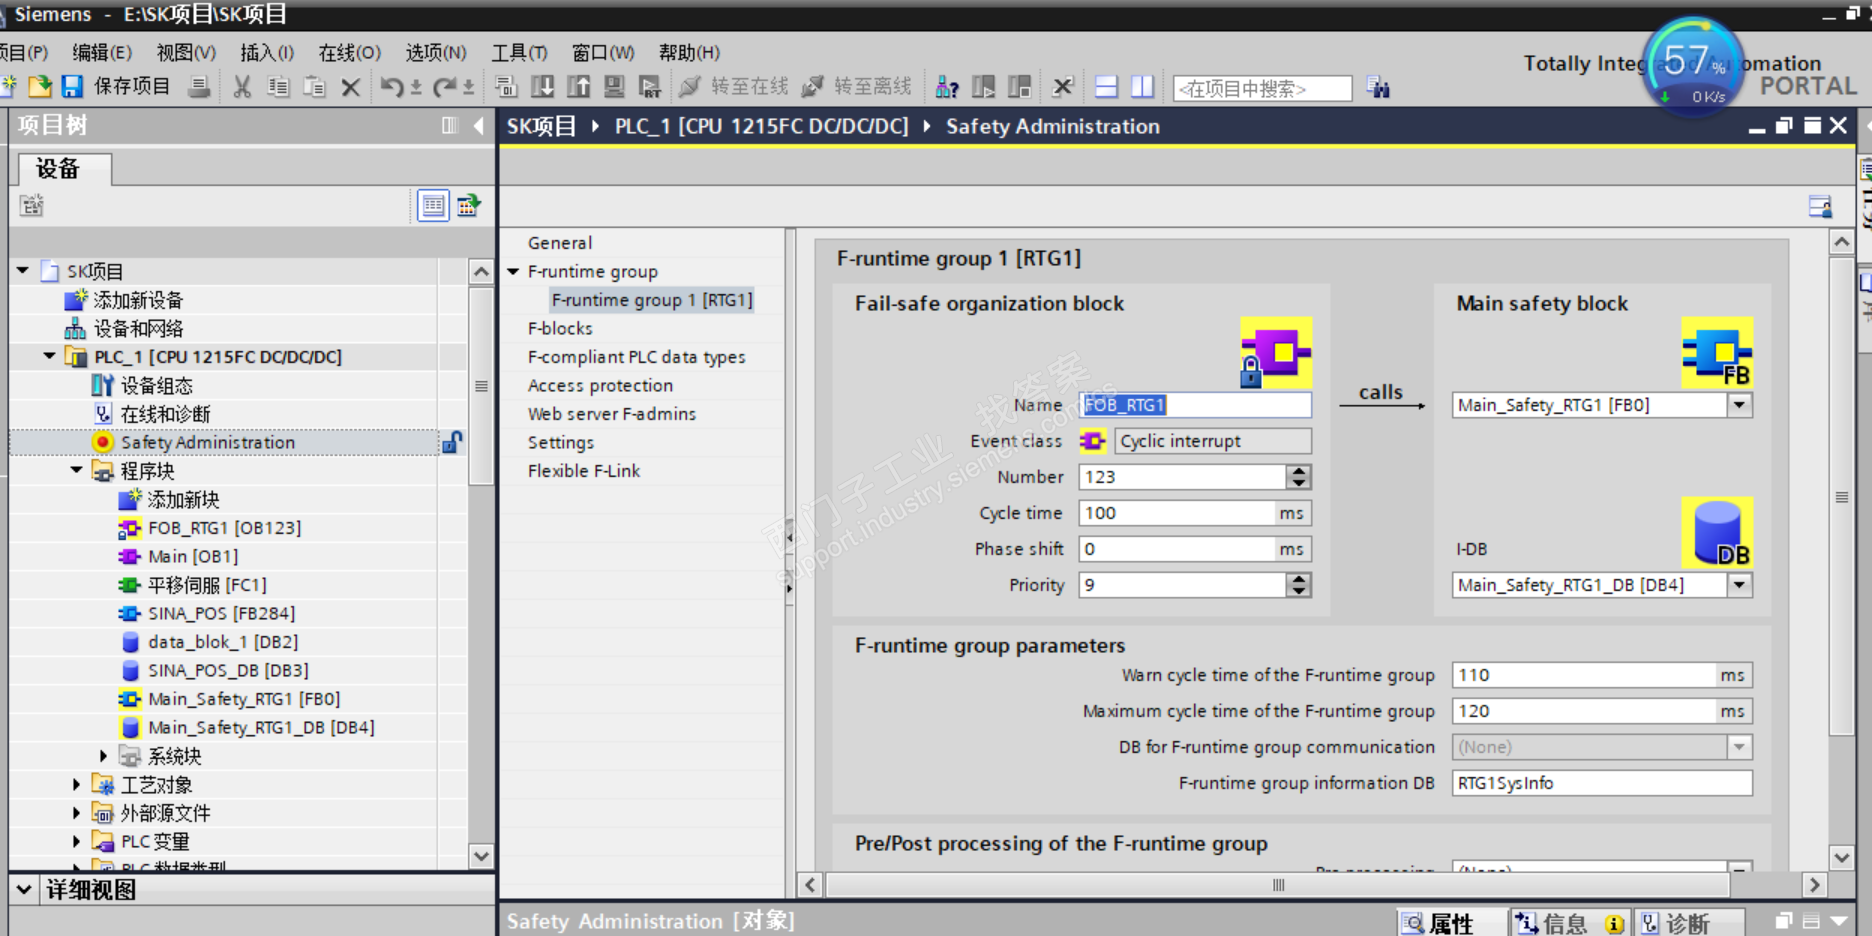Image resolution: width=1872 pixels, height=936 pixels.
Task: Click the Cycle time input field
Action: point(1176,513)
